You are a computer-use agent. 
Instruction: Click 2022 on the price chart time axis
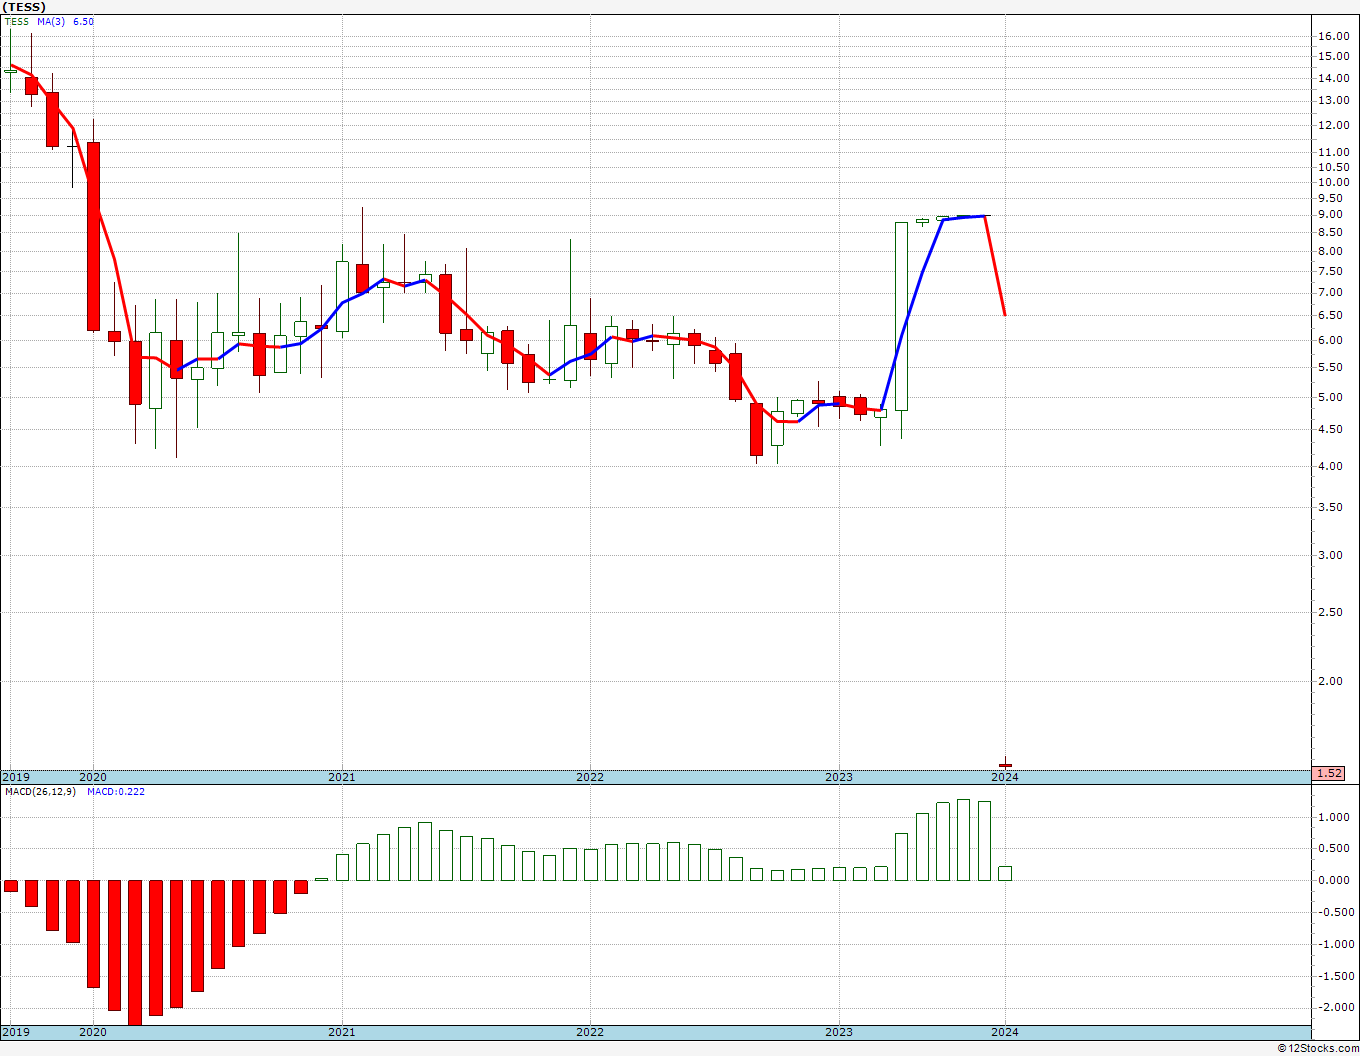[x=590, y=777]
